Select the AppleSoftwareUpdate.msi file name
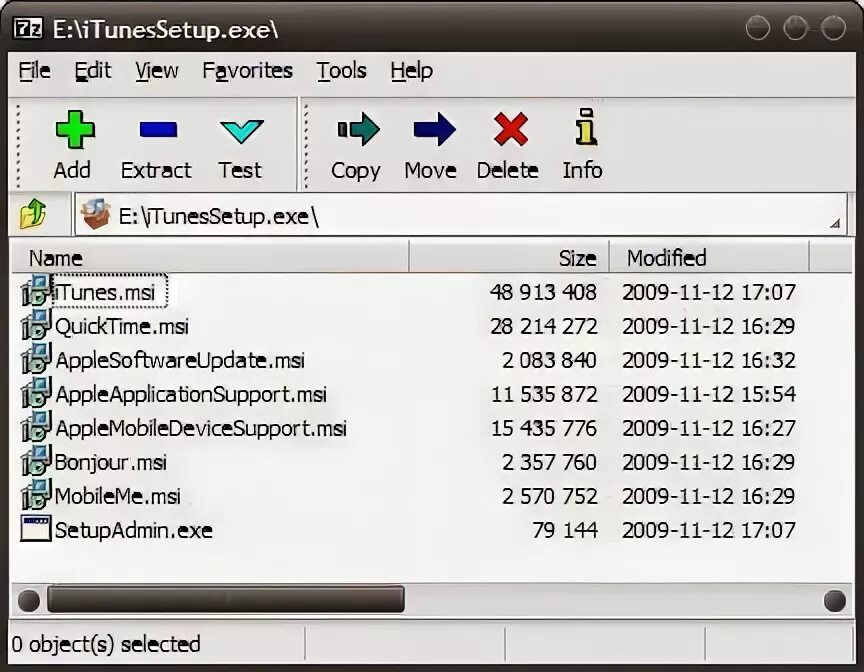This screenshot has width=864, height=672. (x=180, y=360)
